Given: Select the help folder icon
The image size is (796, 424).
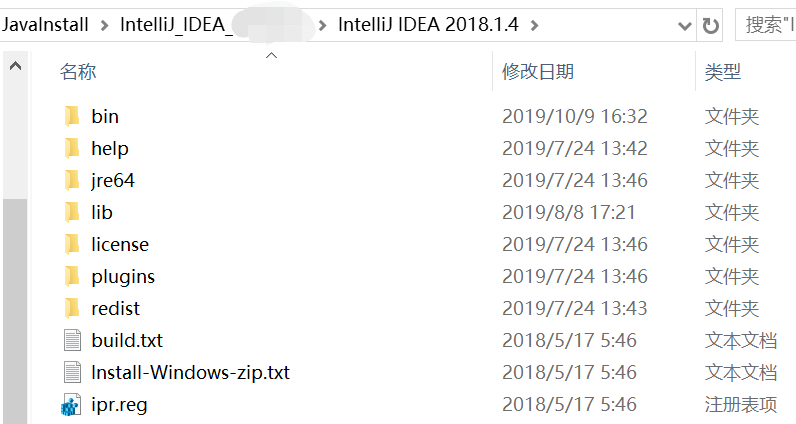Looking at the screenshot, I should (71, 148).
